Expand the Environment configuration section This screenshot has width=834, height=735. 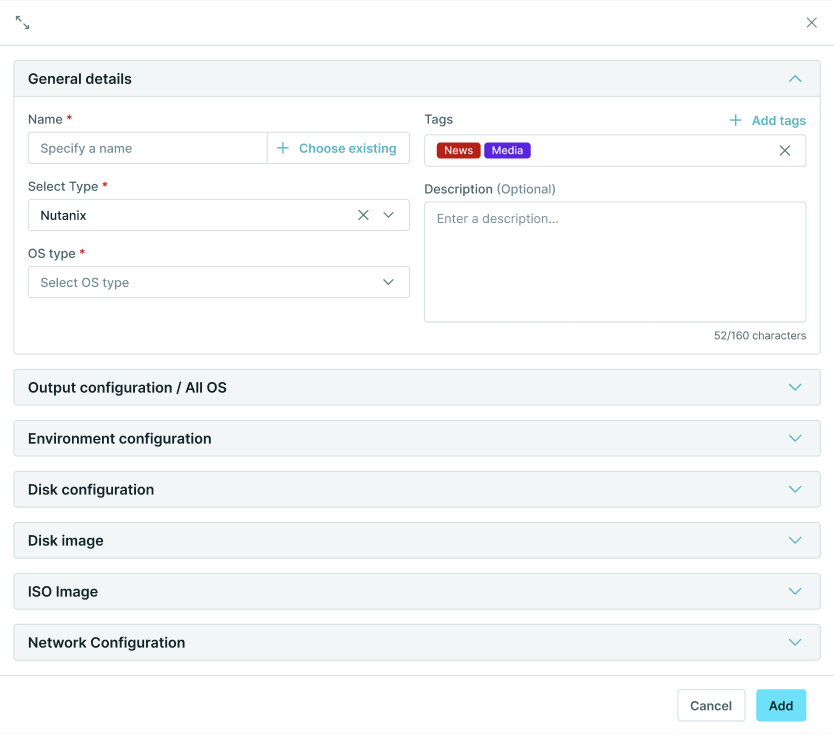click(795, 438)
